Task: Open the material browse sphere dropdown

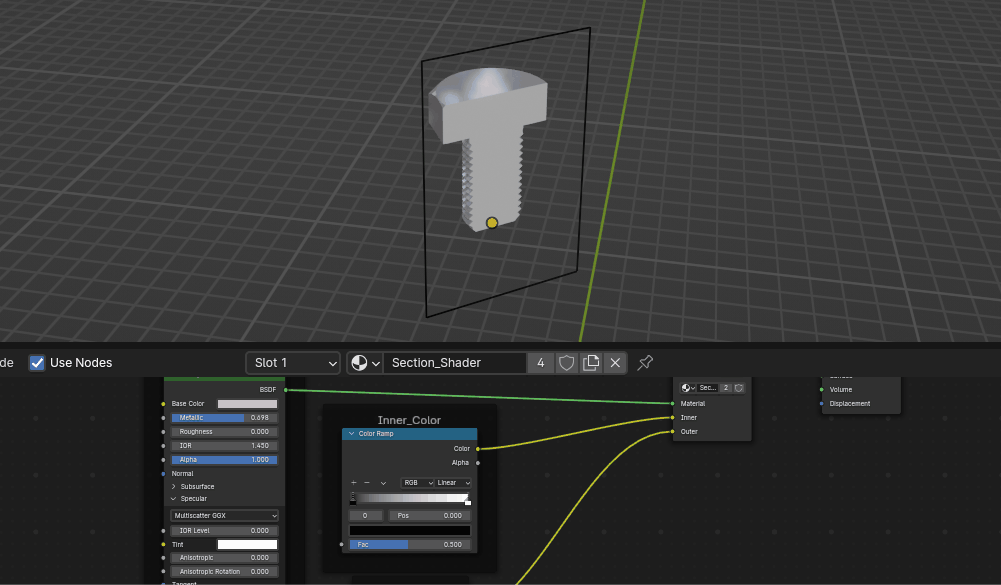Action: click(x=365, y=363)
